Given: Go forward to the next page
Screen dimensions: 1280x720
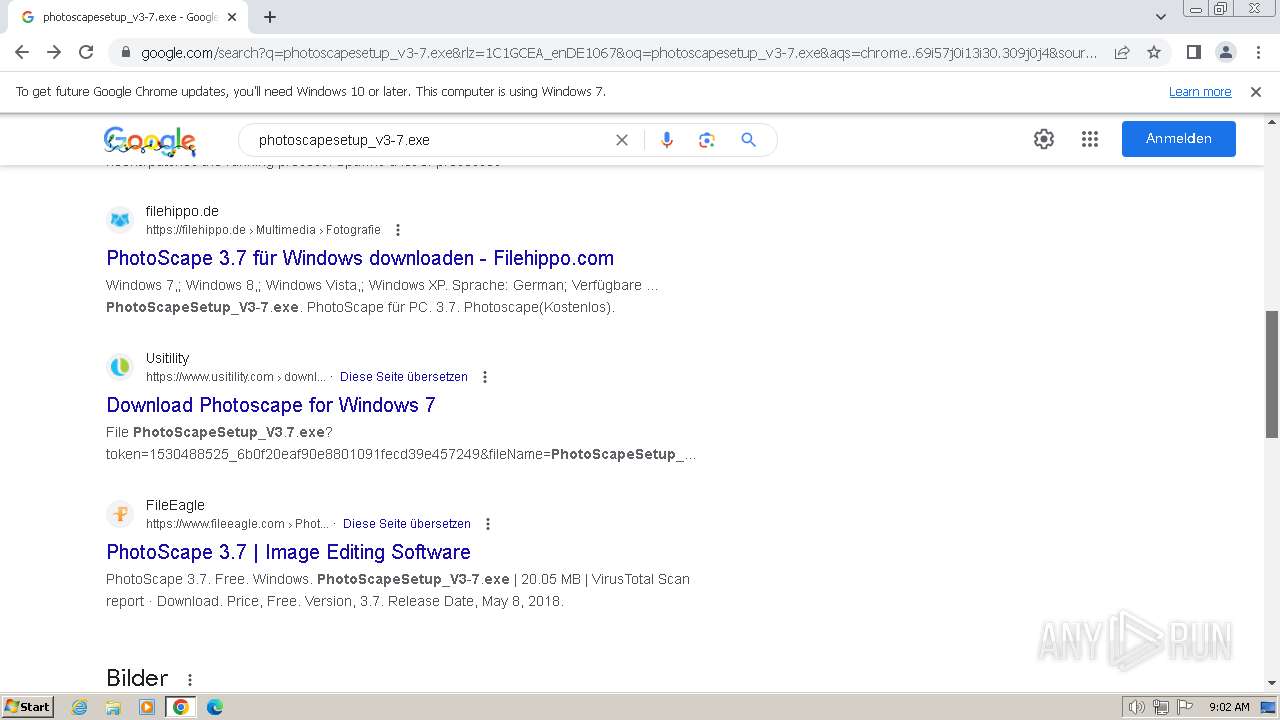Looking at the screenshot, I should click(54, 52).
